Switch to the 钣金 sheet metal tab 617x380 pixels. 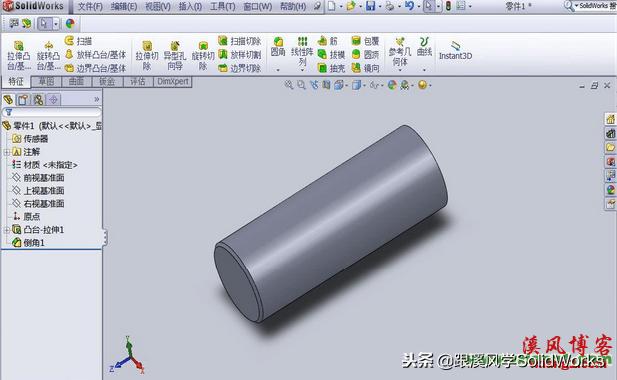pyautogui.click(x=107, y=81)
